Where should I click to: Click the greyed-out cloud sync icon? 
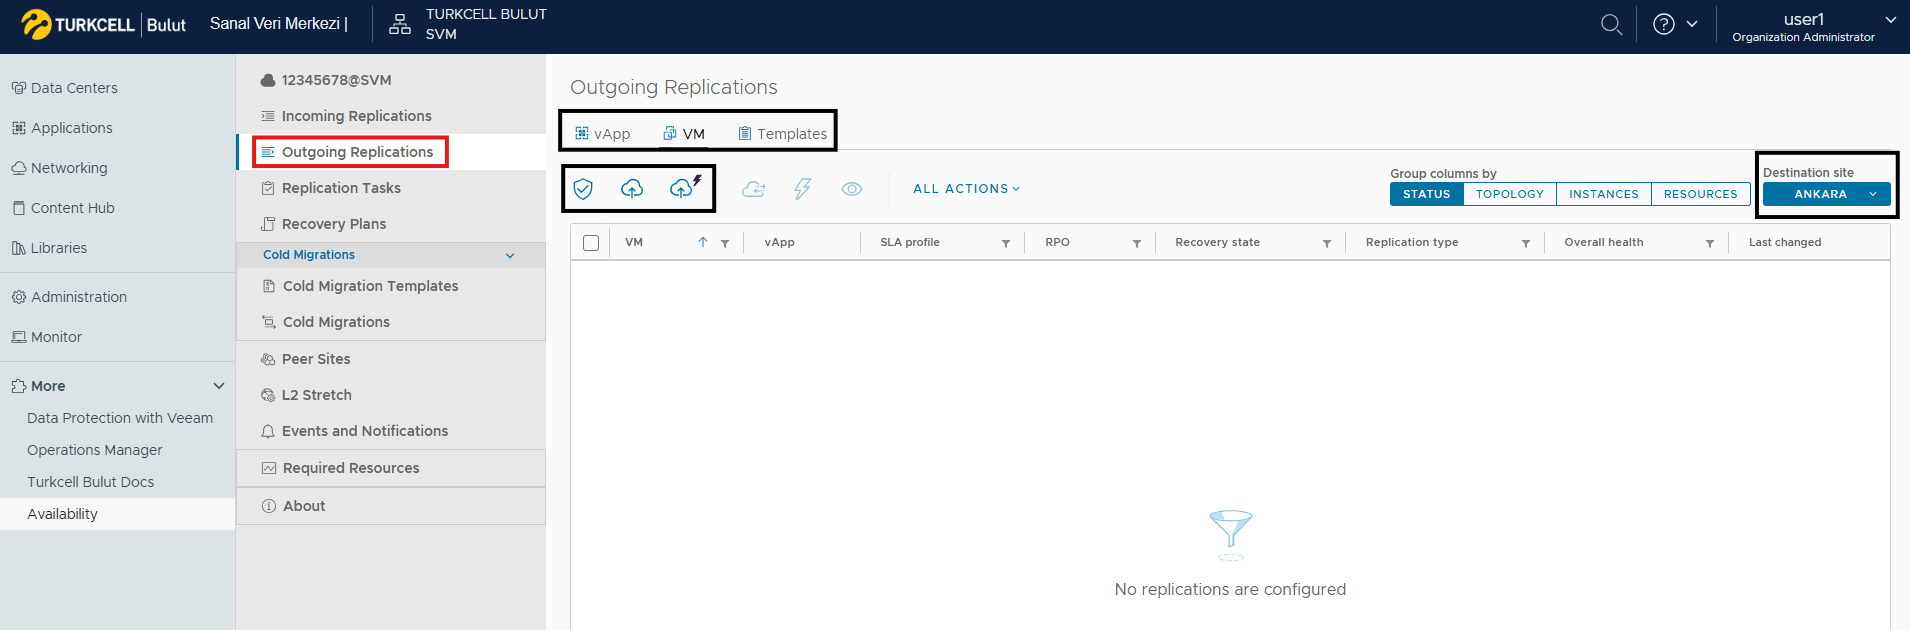pos(754,188)
